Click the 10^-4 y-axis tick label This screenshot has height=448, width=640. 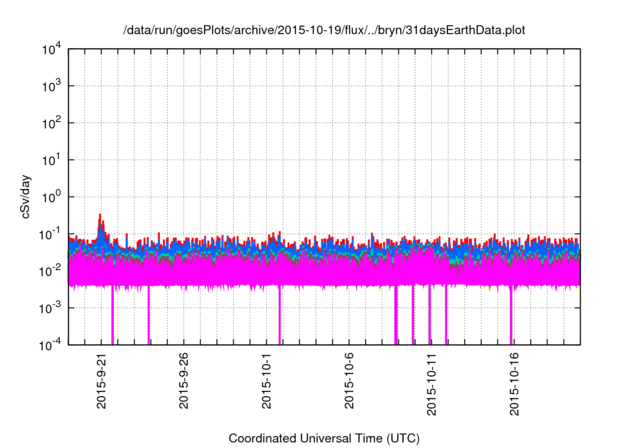(51, 345)
